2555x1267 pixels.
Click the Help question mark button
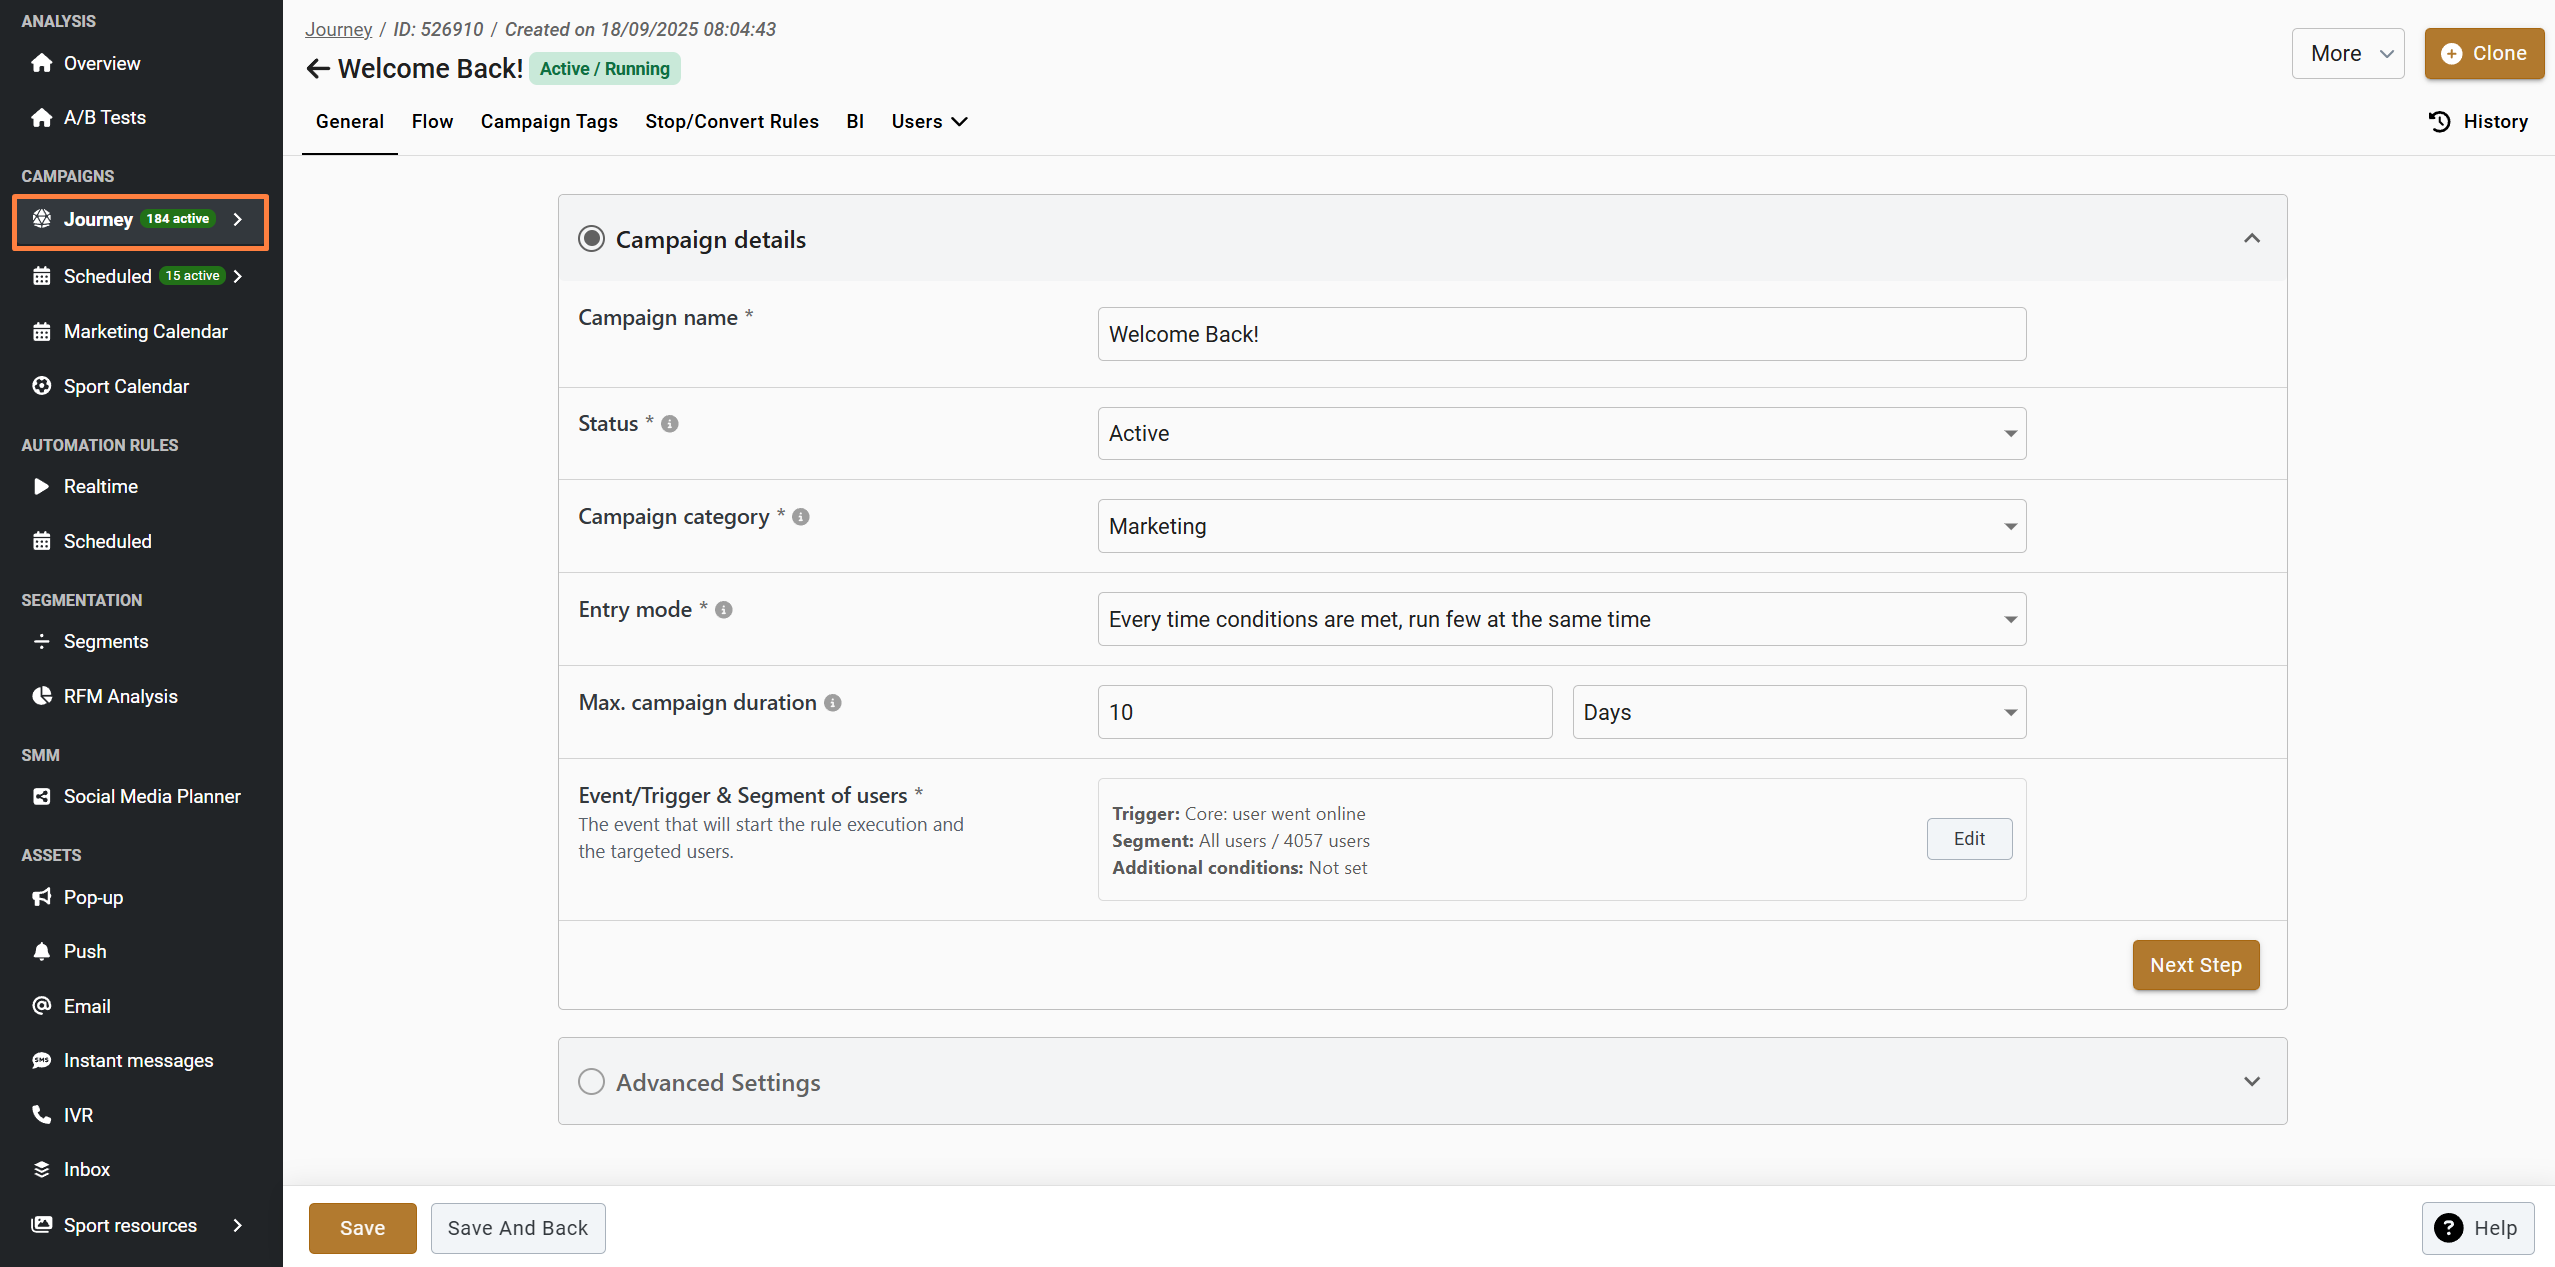tap(2477, 1228)
